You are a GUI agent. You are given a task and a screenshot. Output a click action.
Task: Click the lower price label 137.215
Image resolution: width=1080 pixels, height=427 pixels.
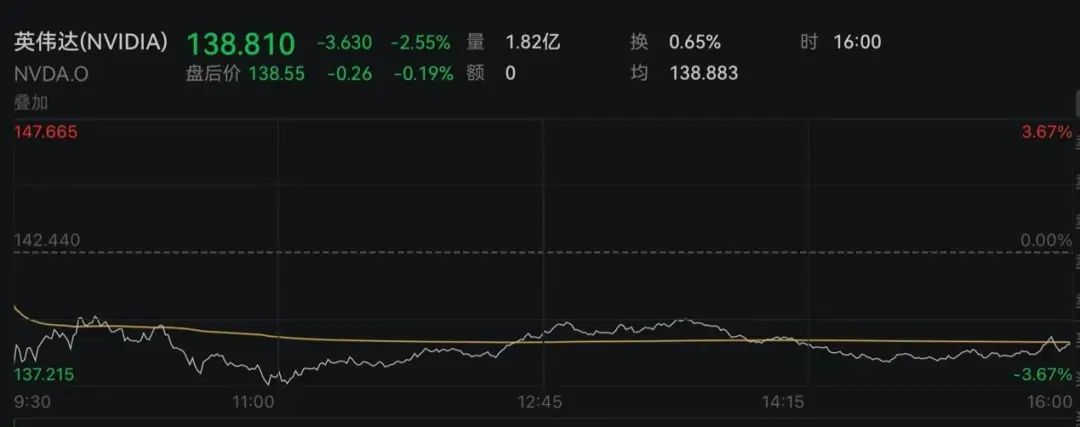[44, 375]
